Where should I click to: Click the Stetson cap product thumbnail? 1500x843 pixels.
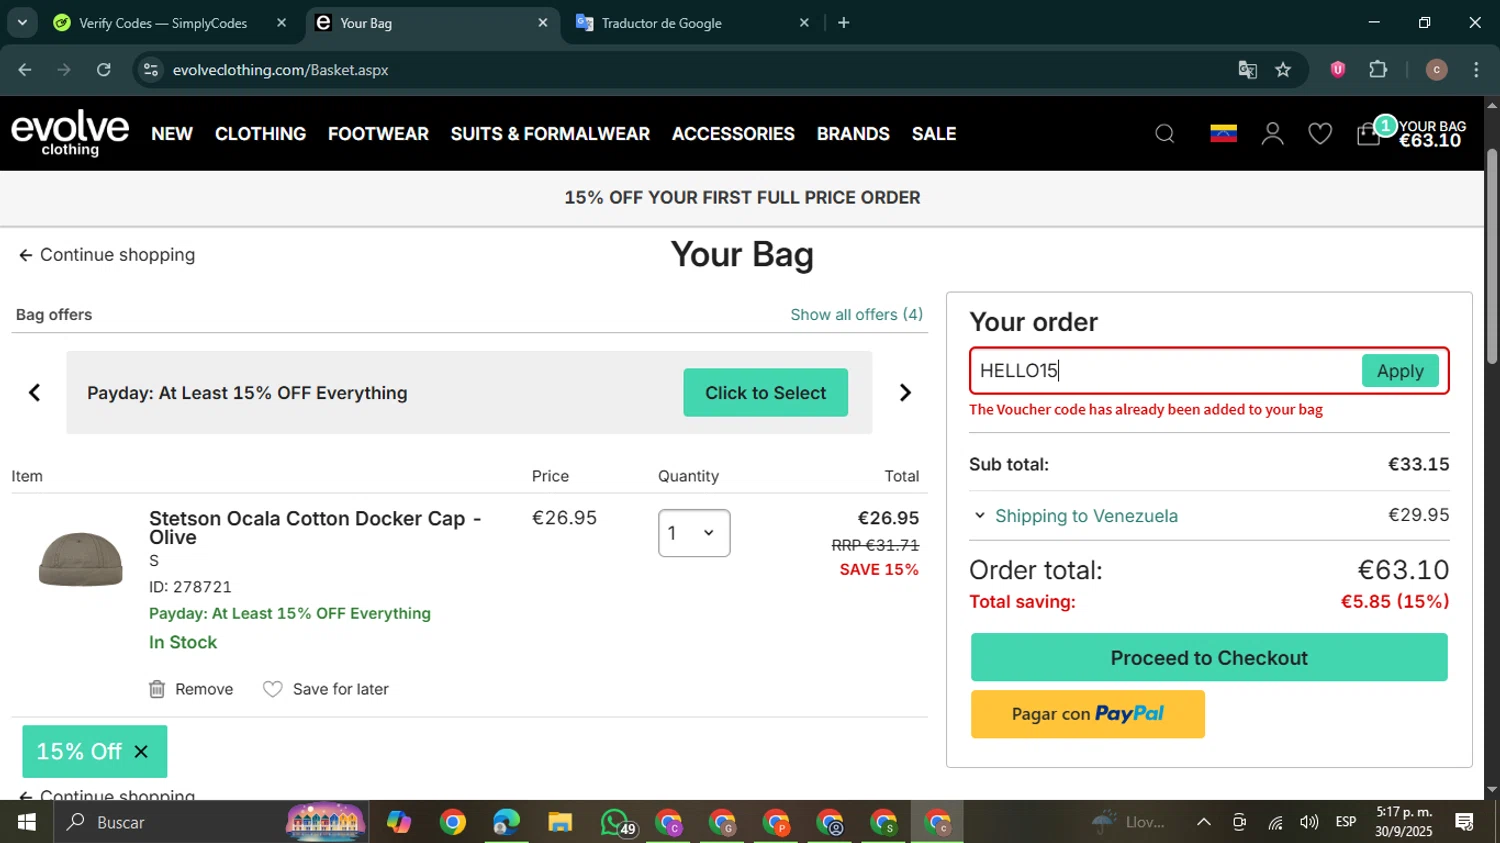[x=81, y=559]
